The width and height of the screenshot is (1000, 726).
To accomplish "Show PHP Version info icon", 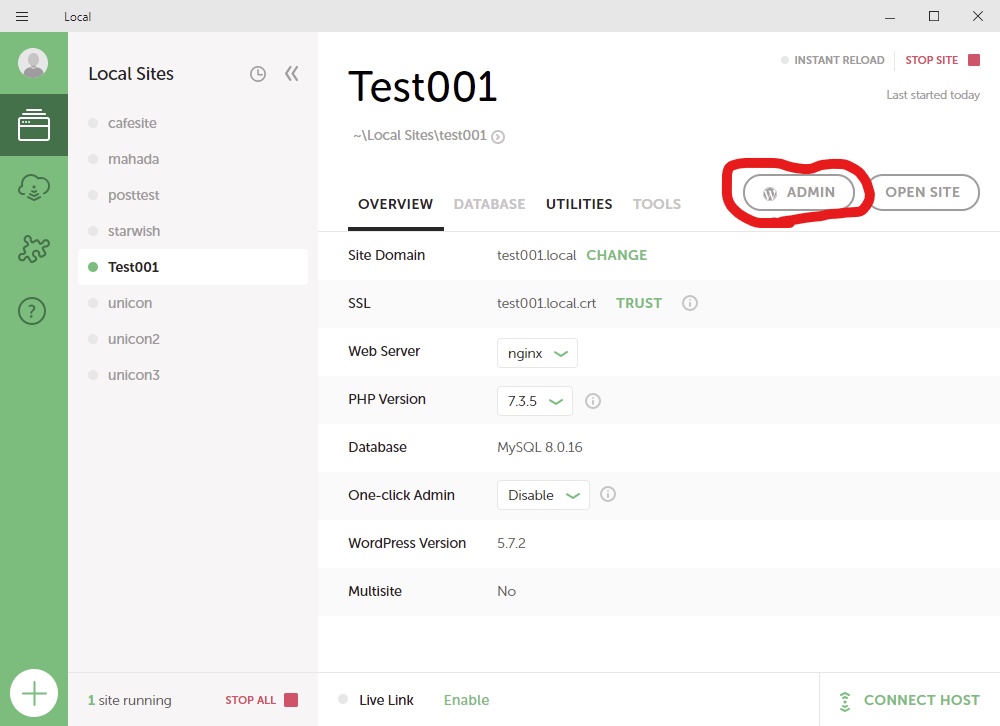I will click(x=592, y=401).
